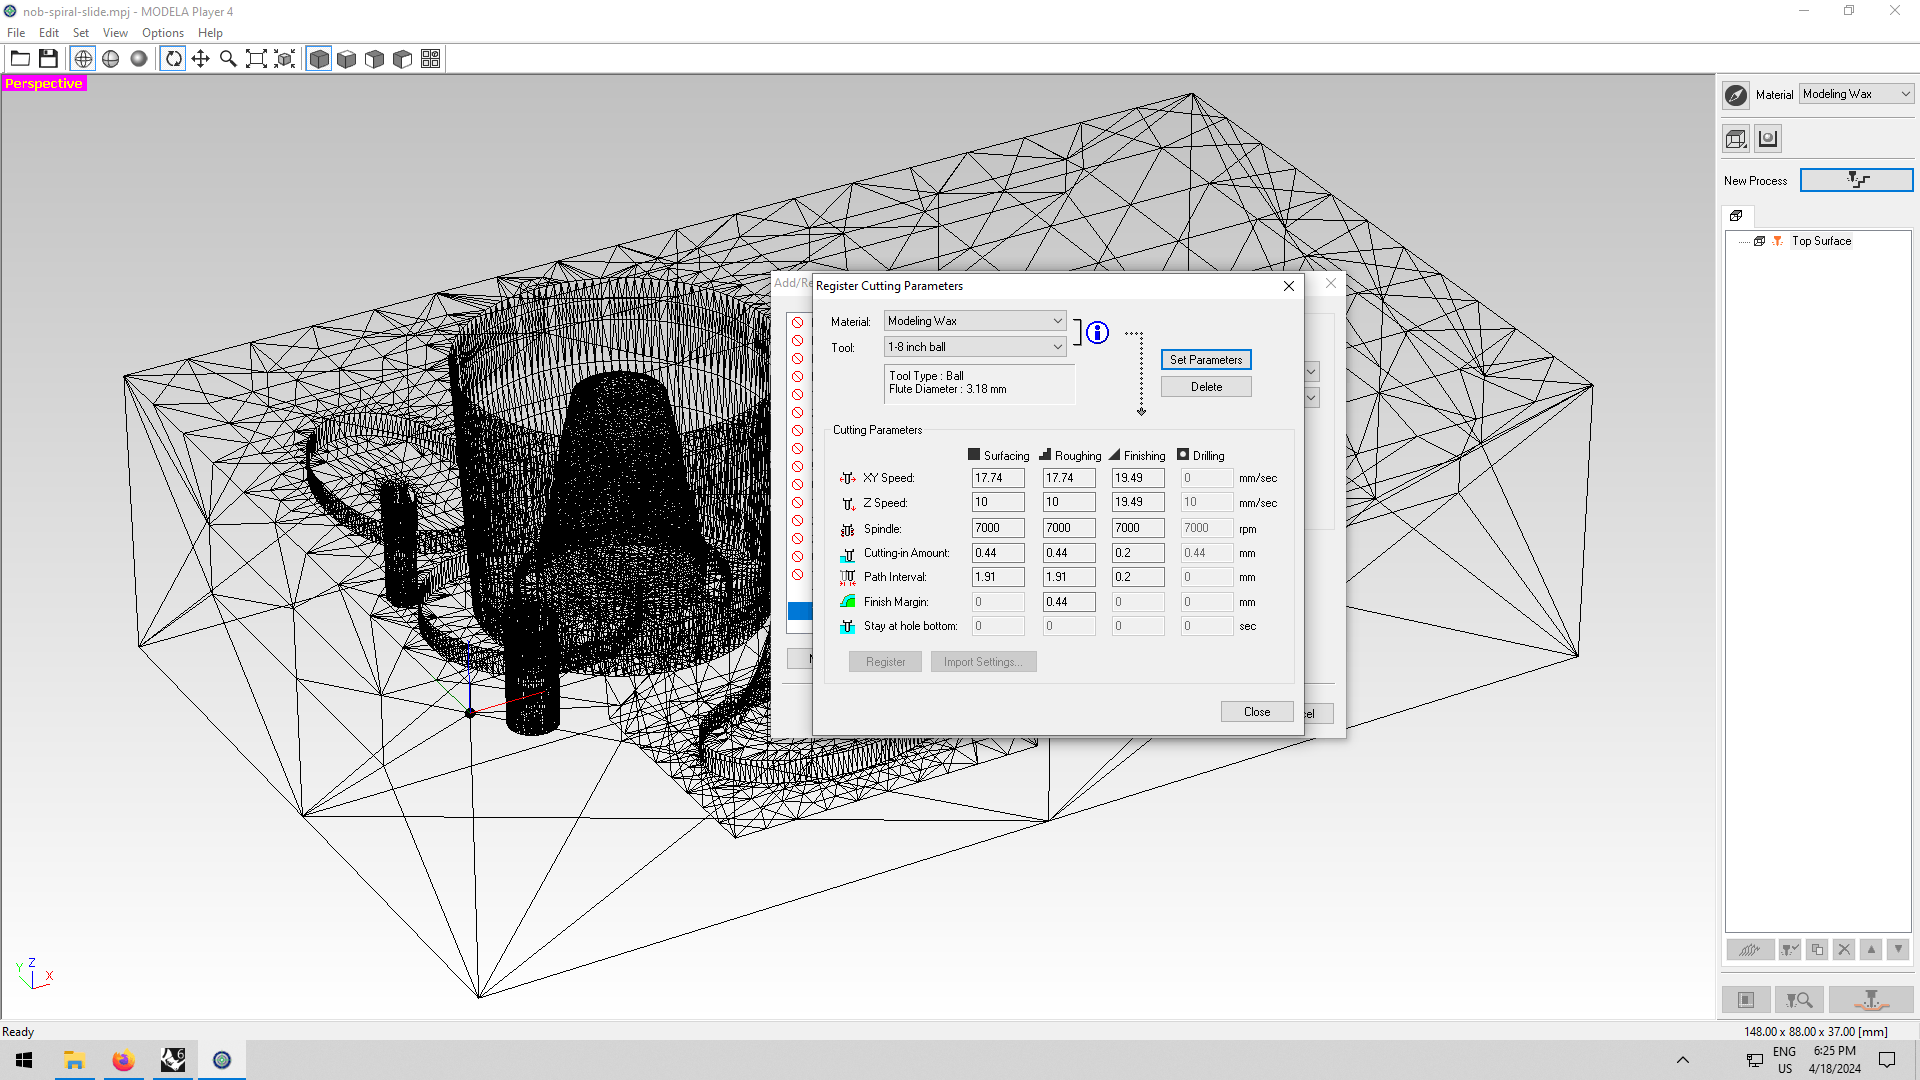This screenshot has height=1080, width=1920.
Task: Activate the Zoom magnifier tool
Action: click(x=229, y=59)
